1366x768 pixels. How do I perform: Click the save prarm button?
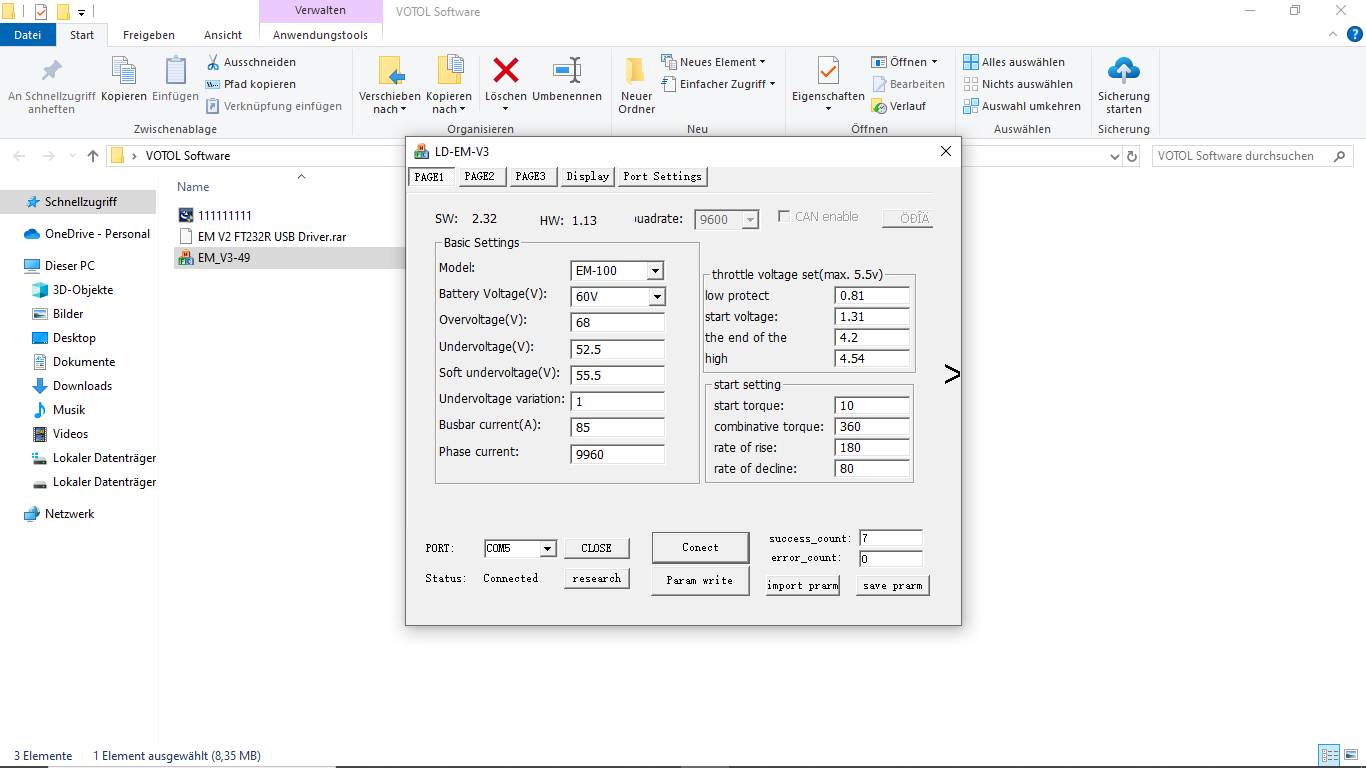892,585
